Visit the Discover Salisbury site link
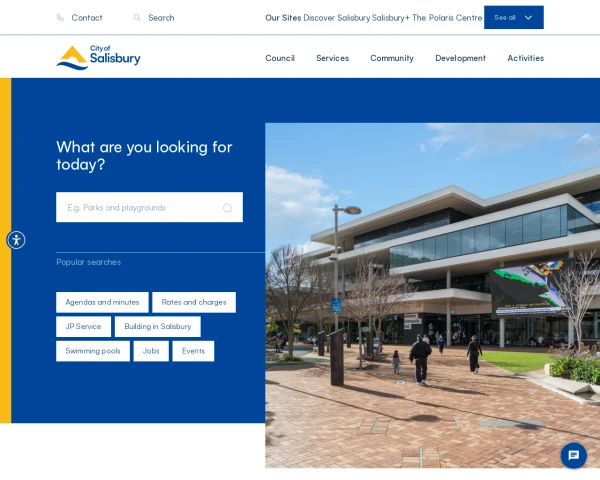 point(337,18)
